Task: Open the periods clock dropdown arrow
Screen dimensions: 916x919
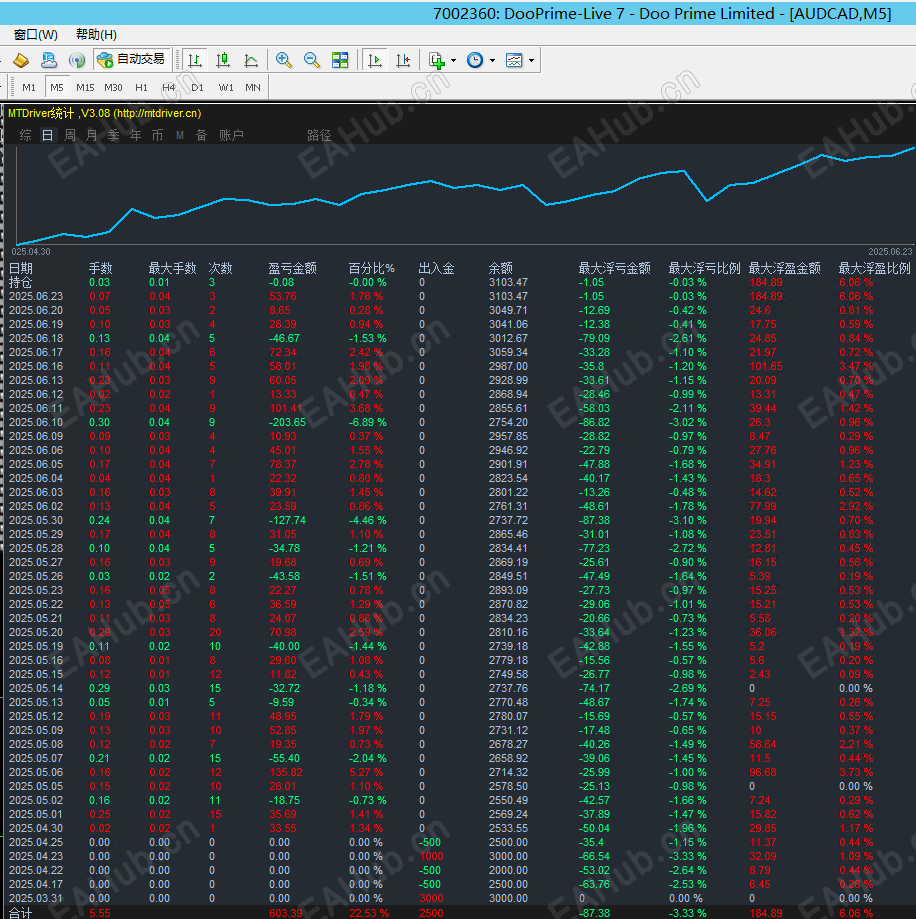Action: pyautogui.click(x=491, y=60)
